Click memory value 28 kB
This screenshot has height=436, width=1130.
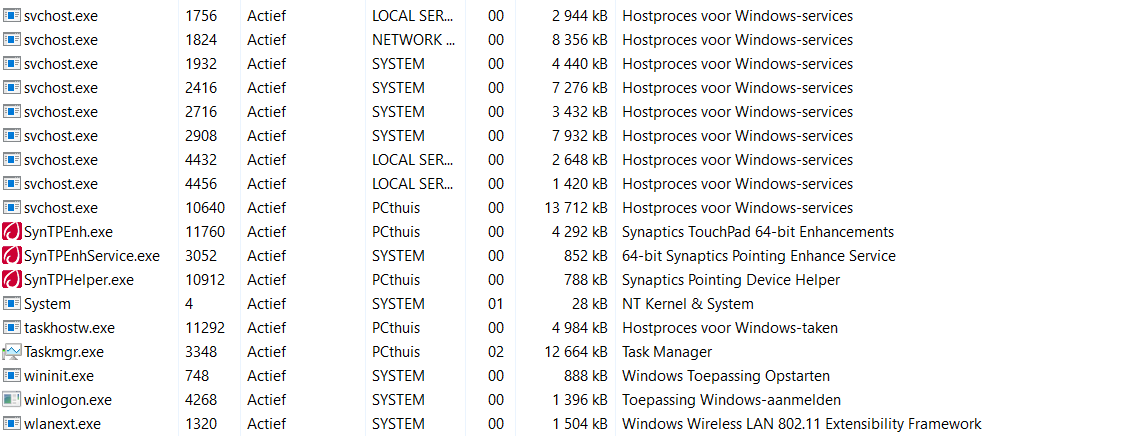coord(590,304)
